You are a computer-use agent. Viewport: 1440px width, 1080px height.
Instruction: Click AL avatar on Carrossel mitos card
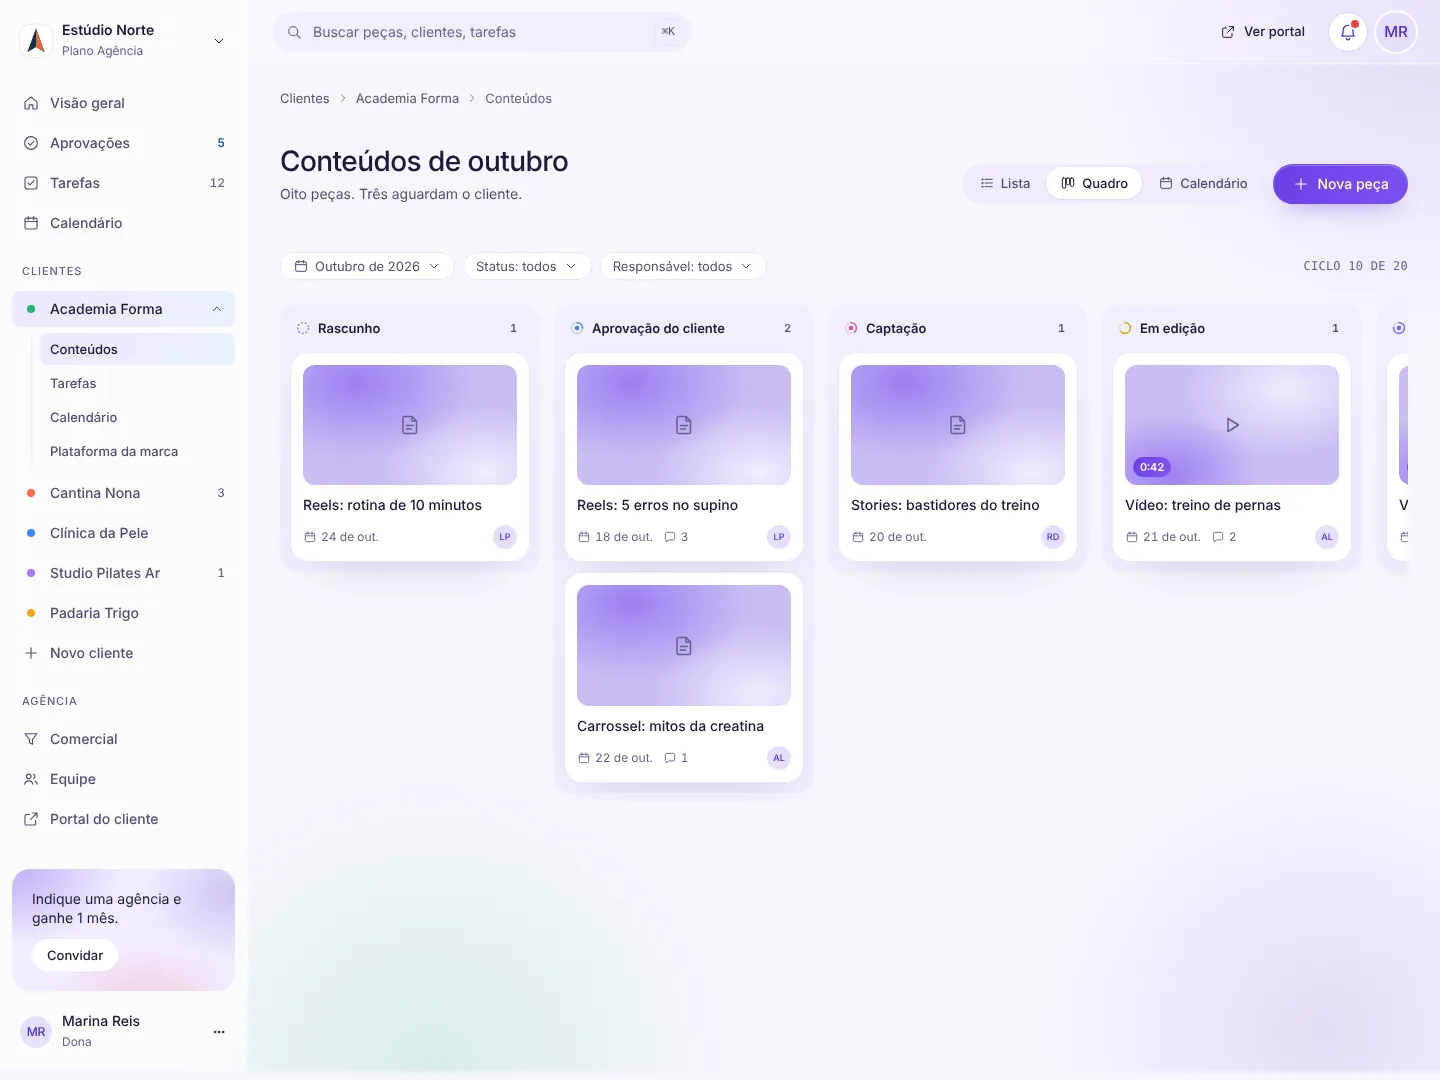(x=779, y=758)
